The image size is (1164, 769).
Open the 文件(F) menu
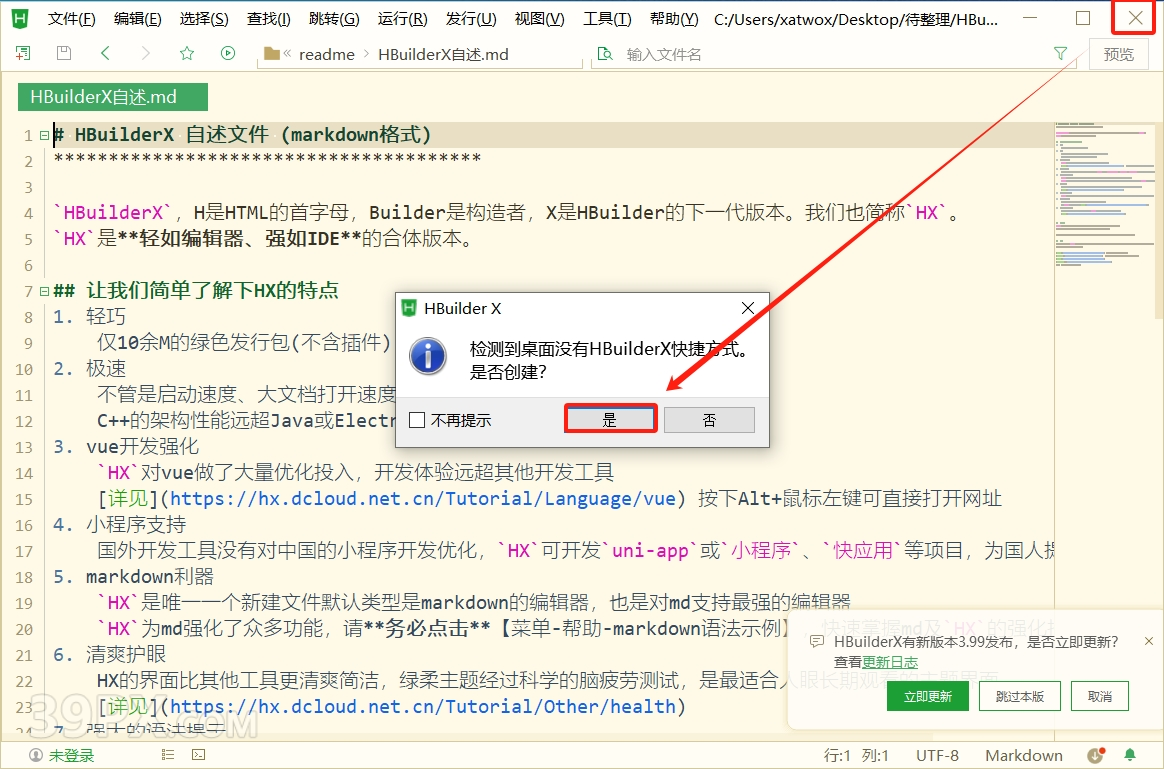[x=71, y=19]
